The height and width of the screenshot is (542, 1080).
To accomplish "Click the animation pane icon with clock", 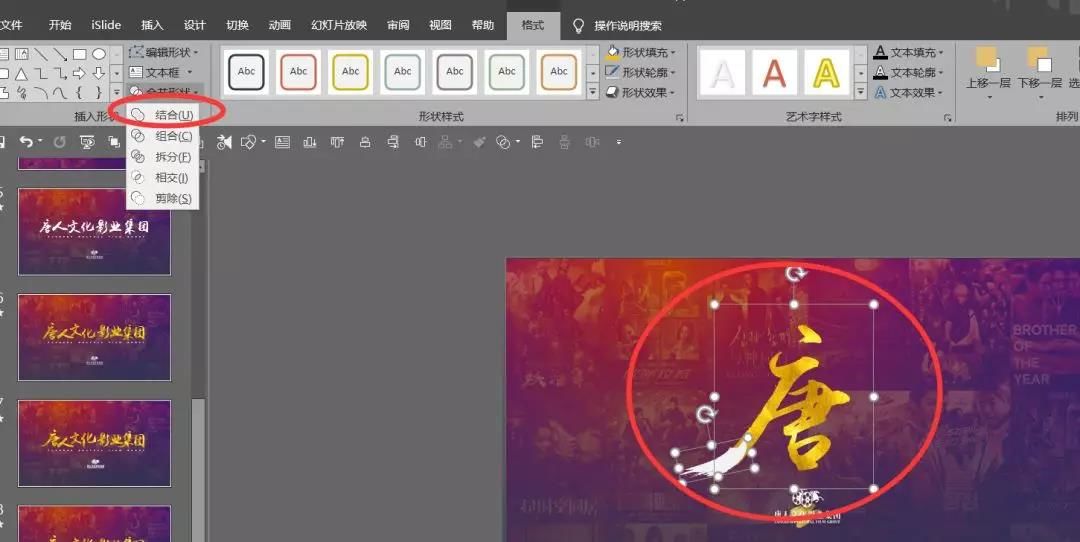I will tap(224, 142).
